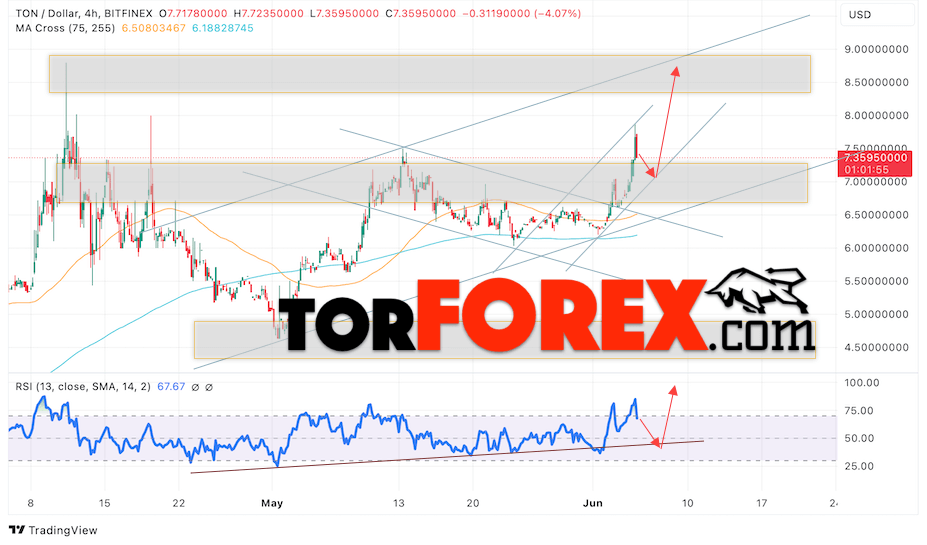
Task: Click the date axis label 15
Action: coord(105,503)
